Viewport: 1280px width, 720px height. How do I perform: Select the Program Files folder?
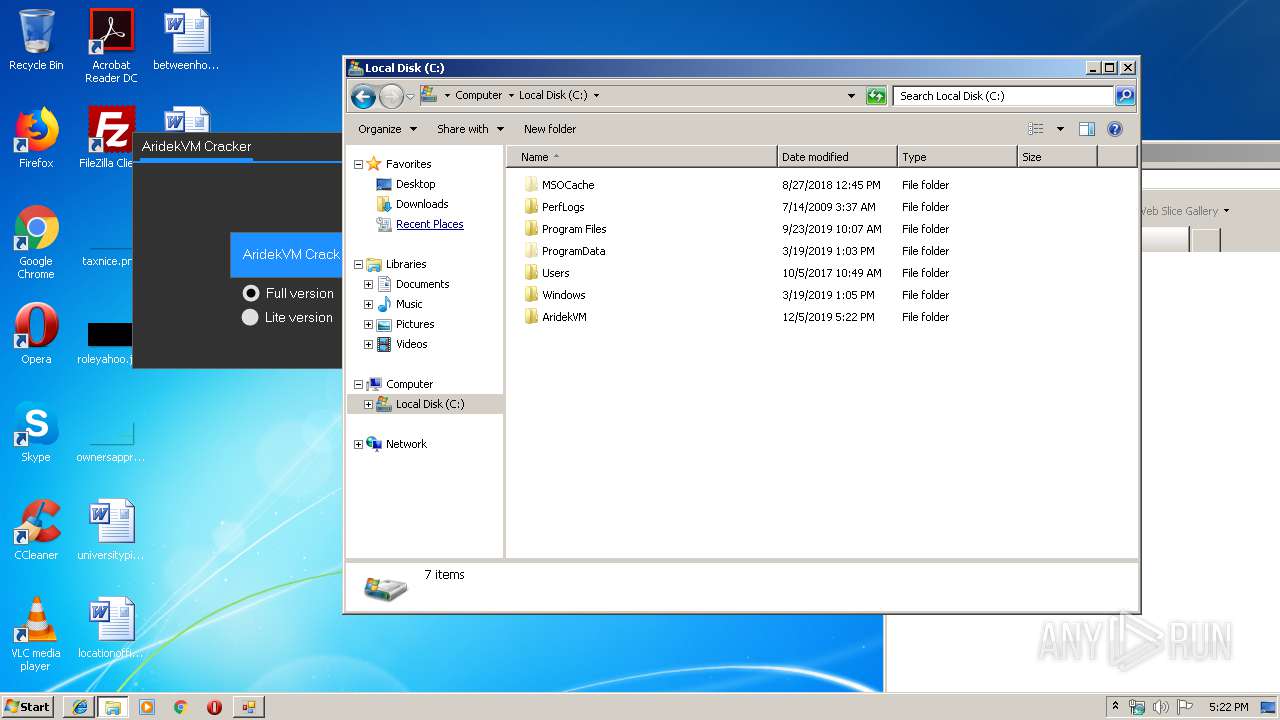(x=574, y=229)
